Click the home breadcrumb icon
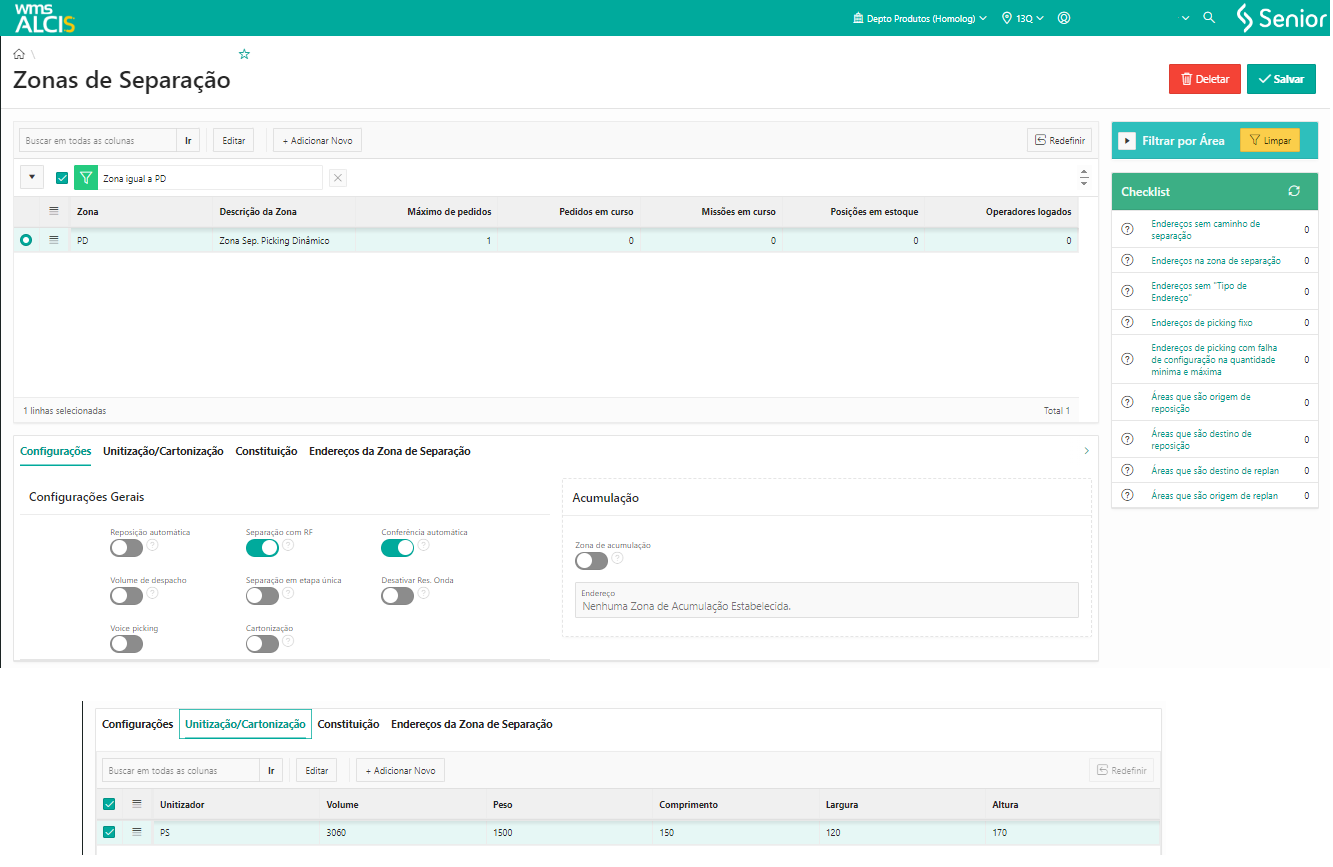 coord(19,54)
